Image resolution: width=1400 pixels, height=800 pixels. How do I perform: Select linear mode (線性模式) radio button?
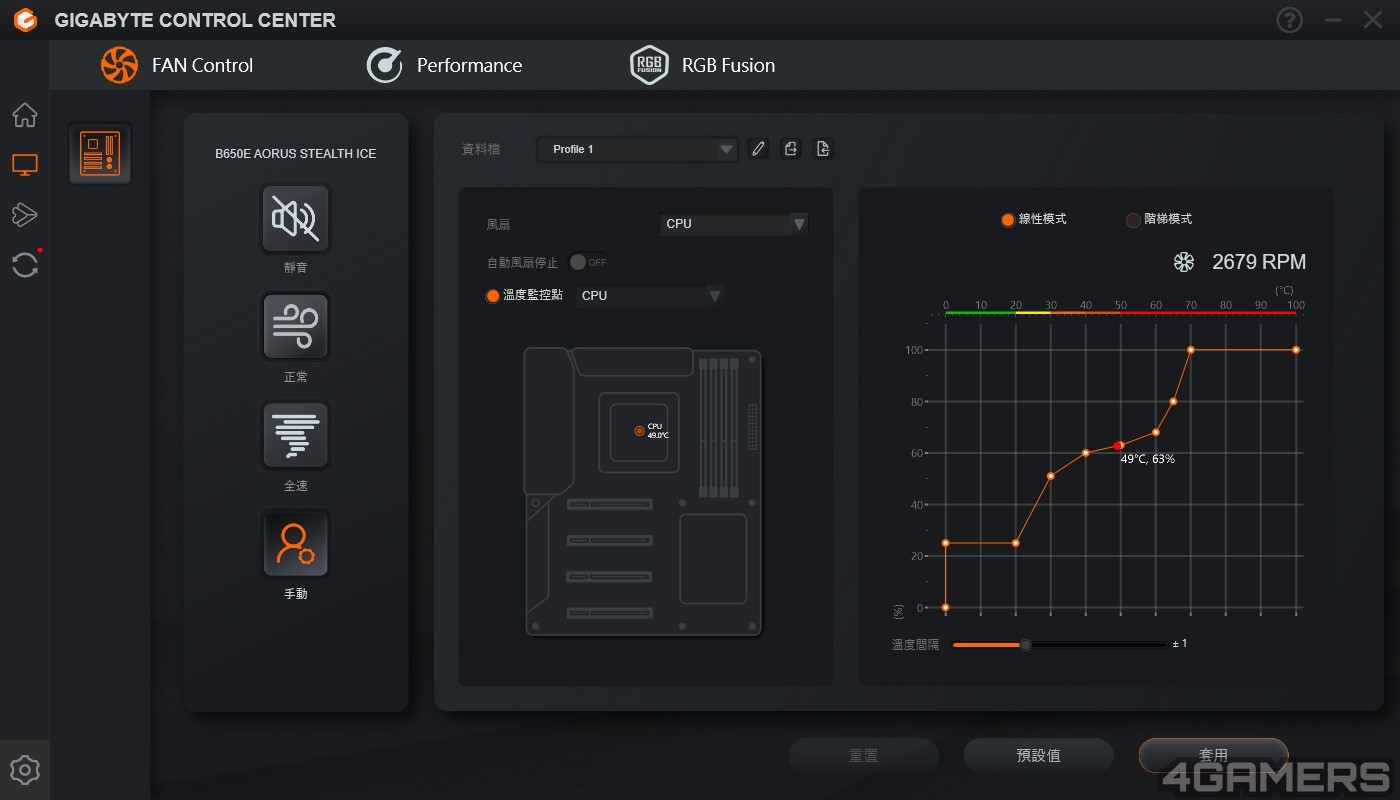tap(1008, 220)
